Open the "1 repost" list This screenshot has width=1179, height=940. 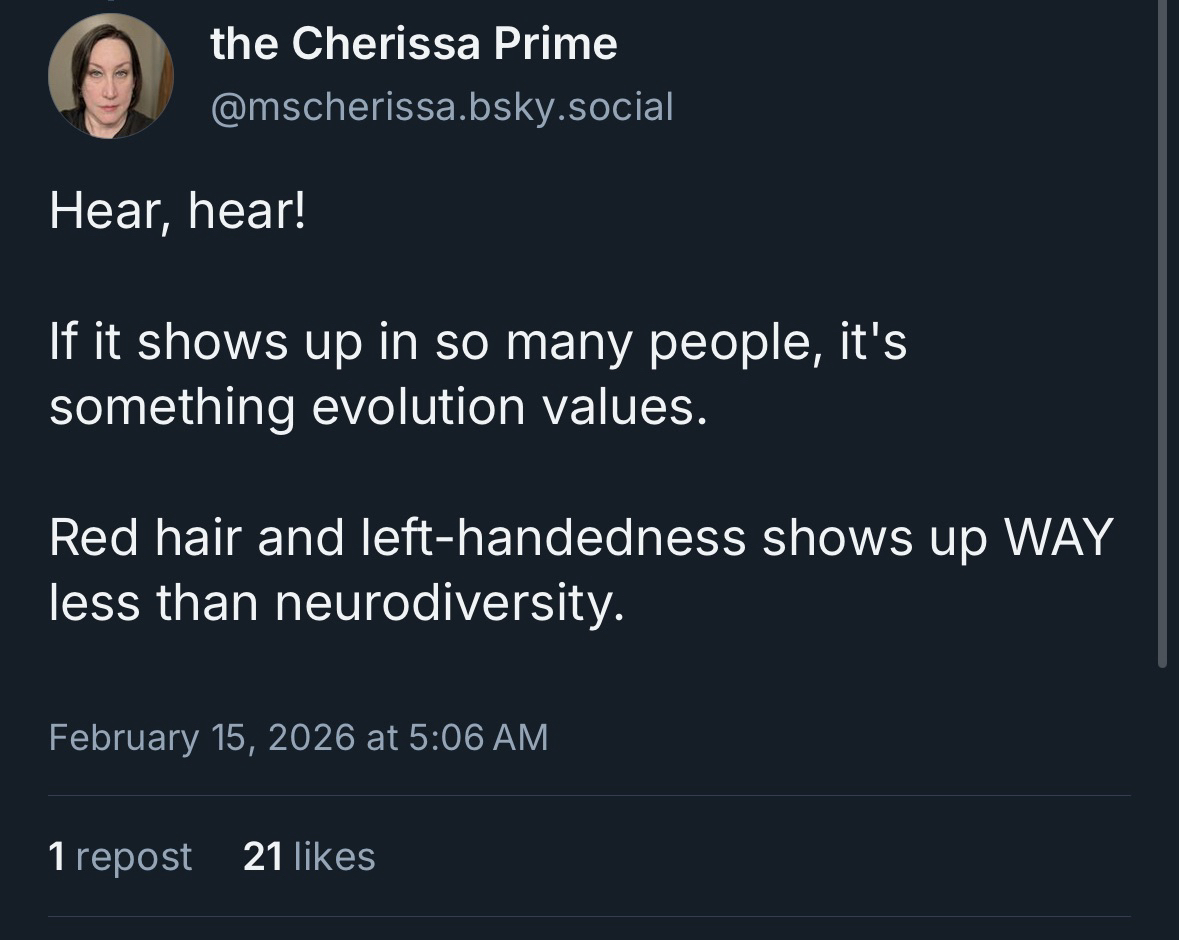coord(120,857)
